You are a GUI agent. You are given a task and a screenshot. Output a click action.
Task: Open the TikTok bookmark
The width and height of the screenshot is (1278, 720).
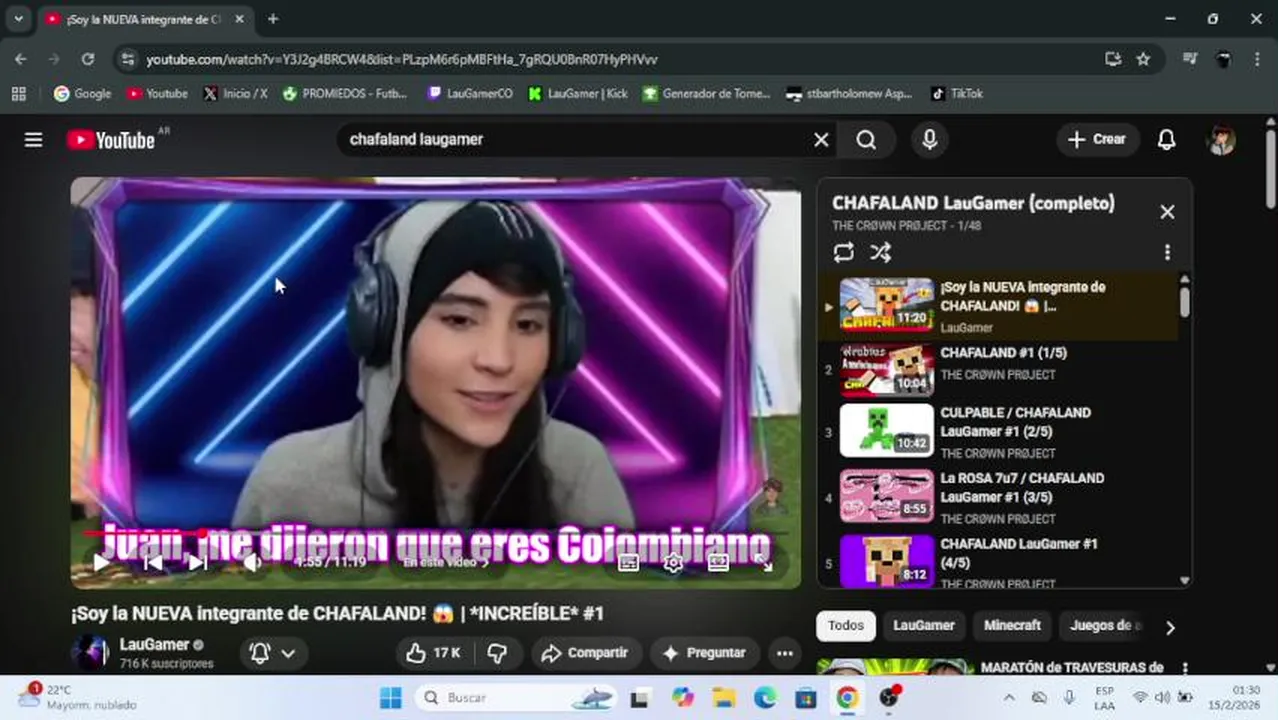(x=957, y=93)
